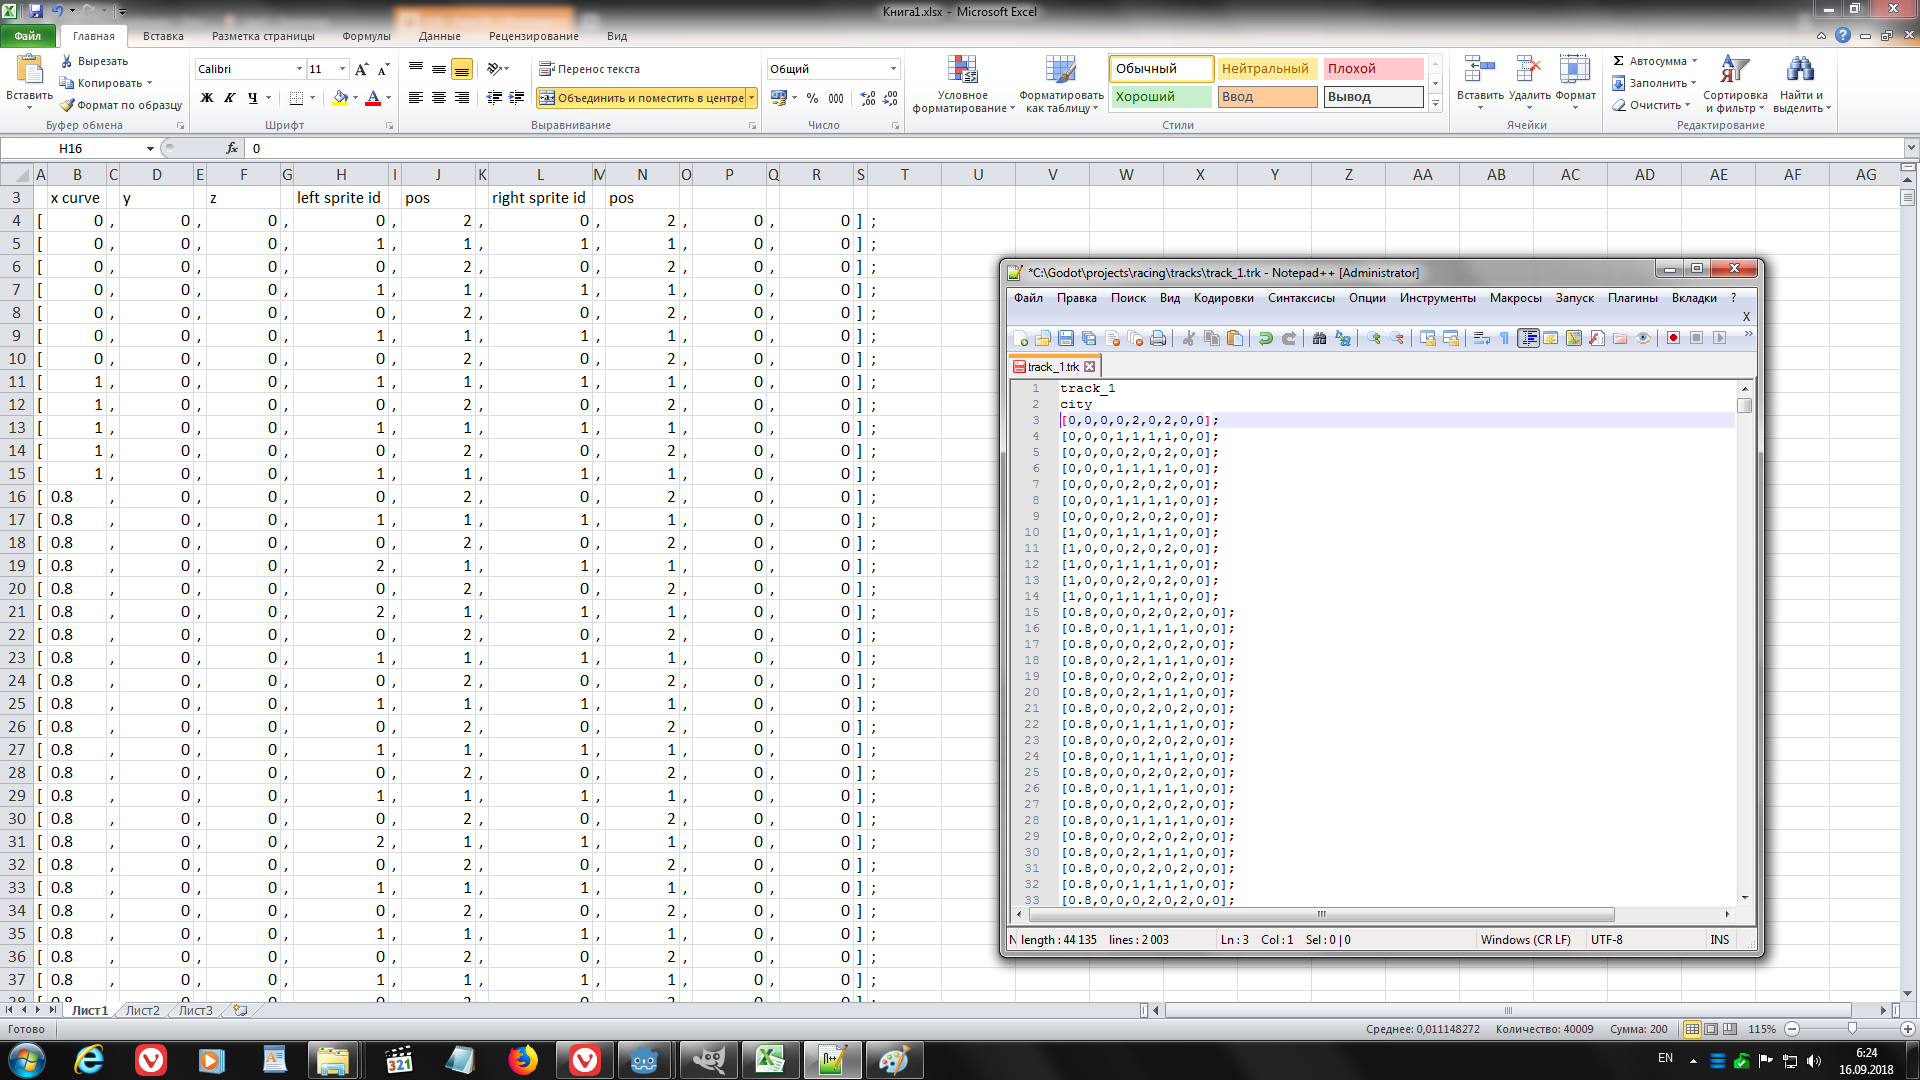The height and width of the screenshot is (1080, 1920).
Task: Click the Zoom out magnifier in Notepad++
Action: [x=1397, y=339]
